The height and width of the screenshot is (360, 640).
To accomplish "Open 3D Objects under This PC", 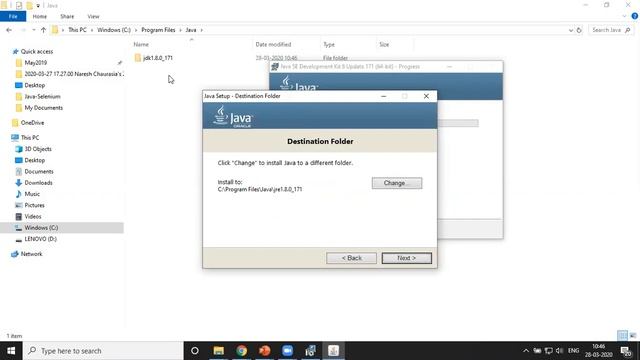I will click(38, 149).
